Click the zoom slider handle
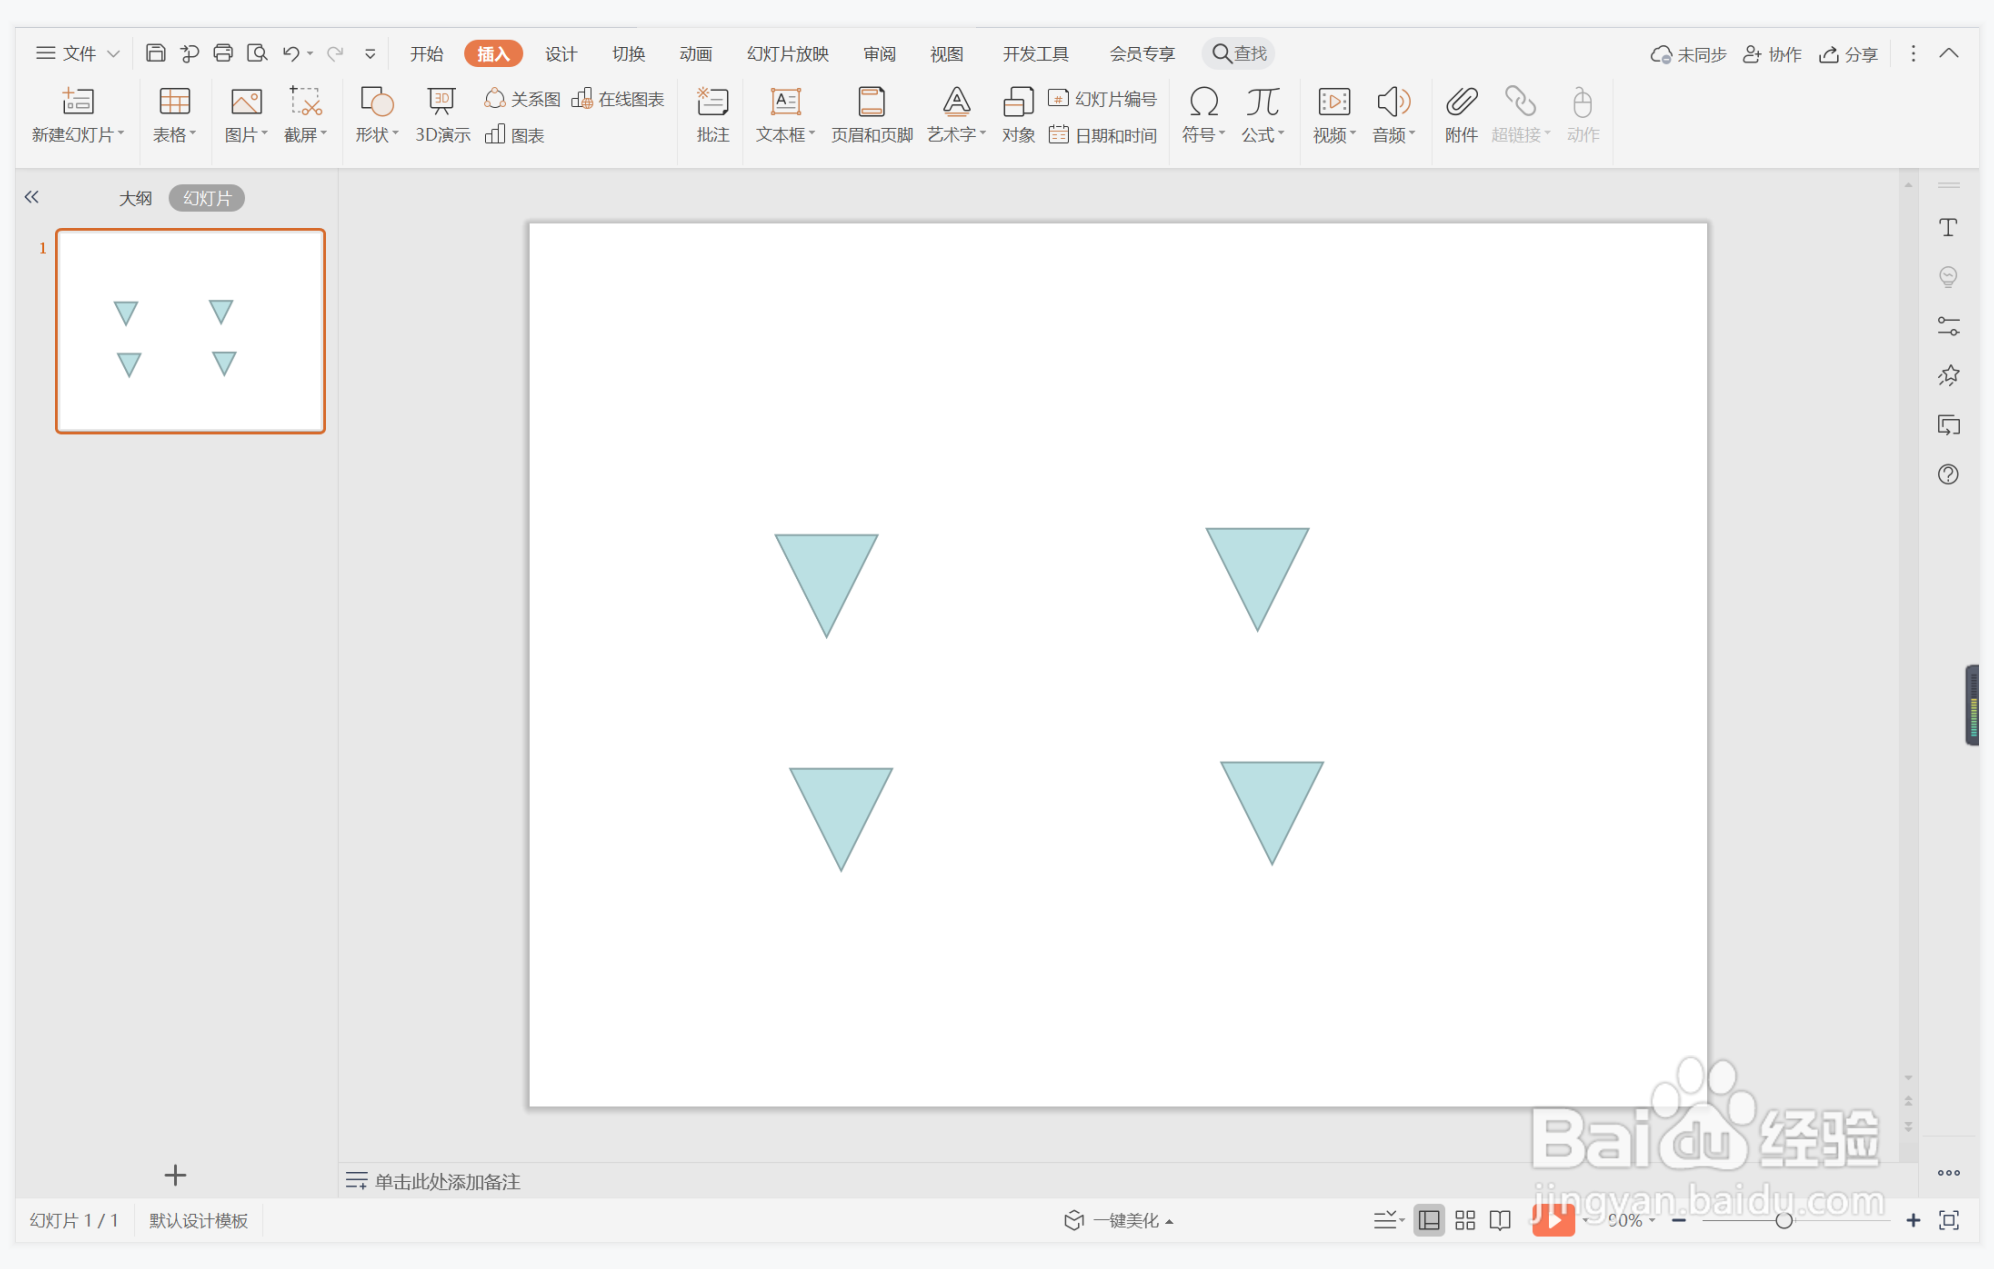 coord(1783,1220)
